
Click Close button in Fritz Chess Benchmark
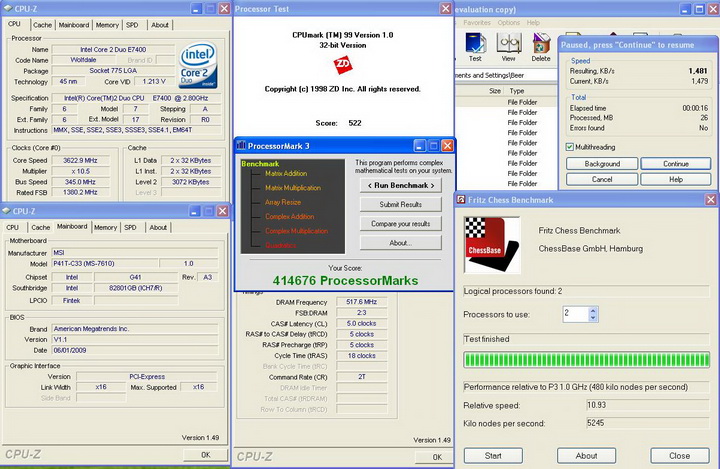point(680,456)
